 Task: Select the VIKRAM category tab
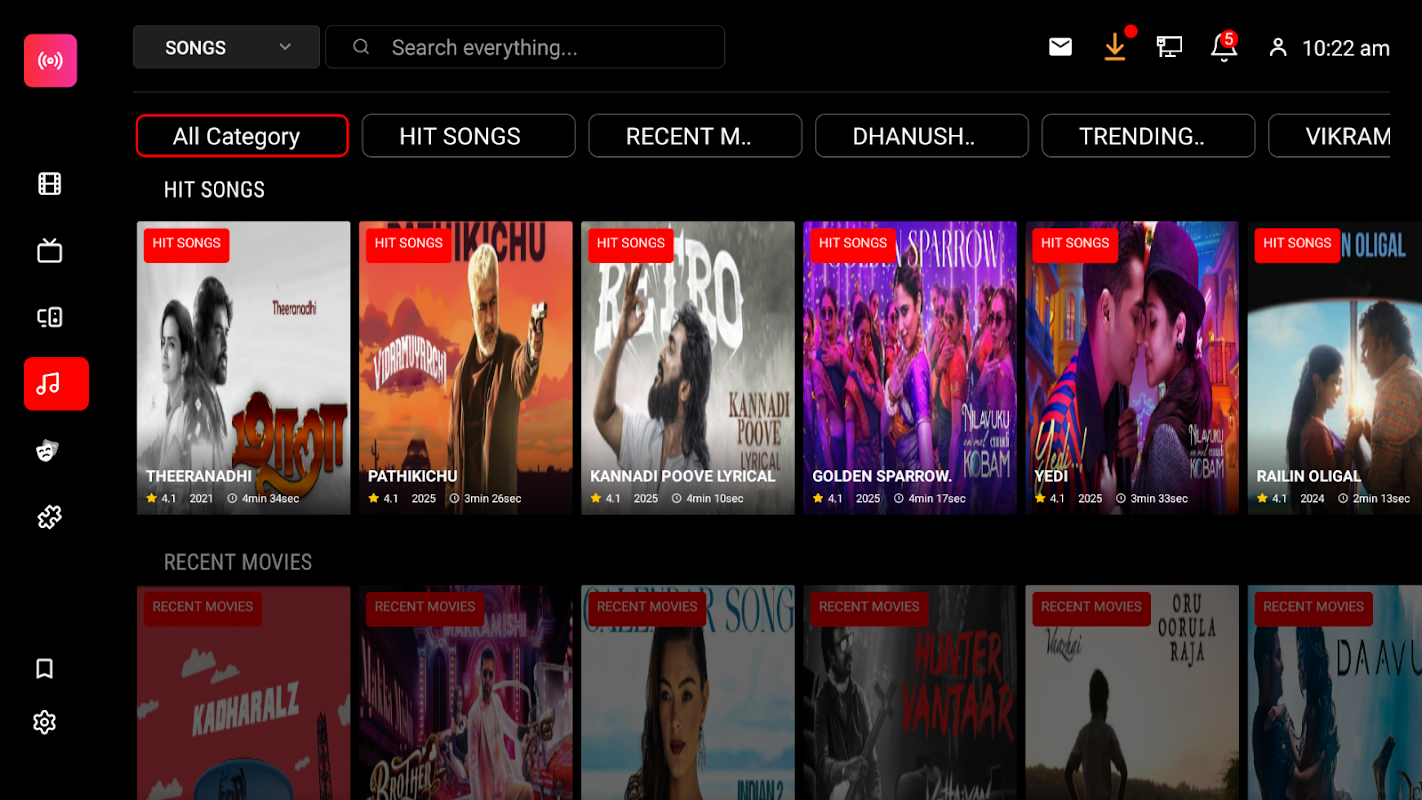click(1329, 136)
